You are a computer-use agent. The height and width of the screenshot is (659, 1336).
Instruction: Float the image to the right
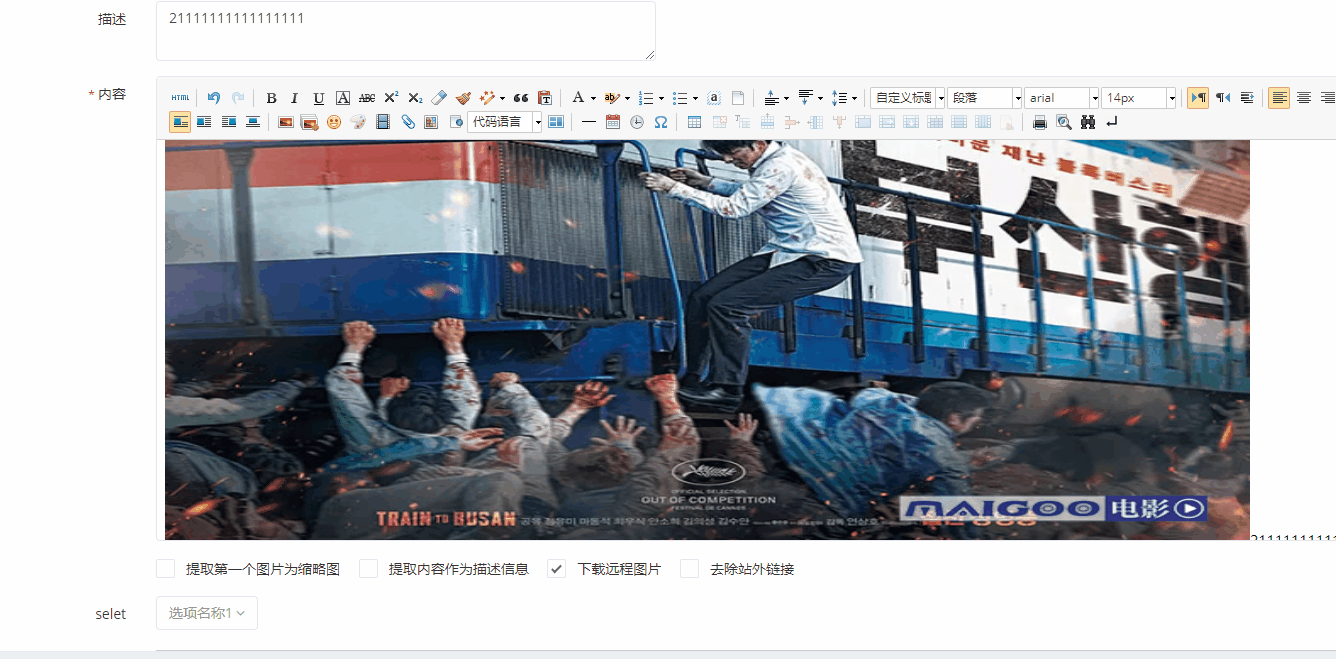tap(228, 122)
